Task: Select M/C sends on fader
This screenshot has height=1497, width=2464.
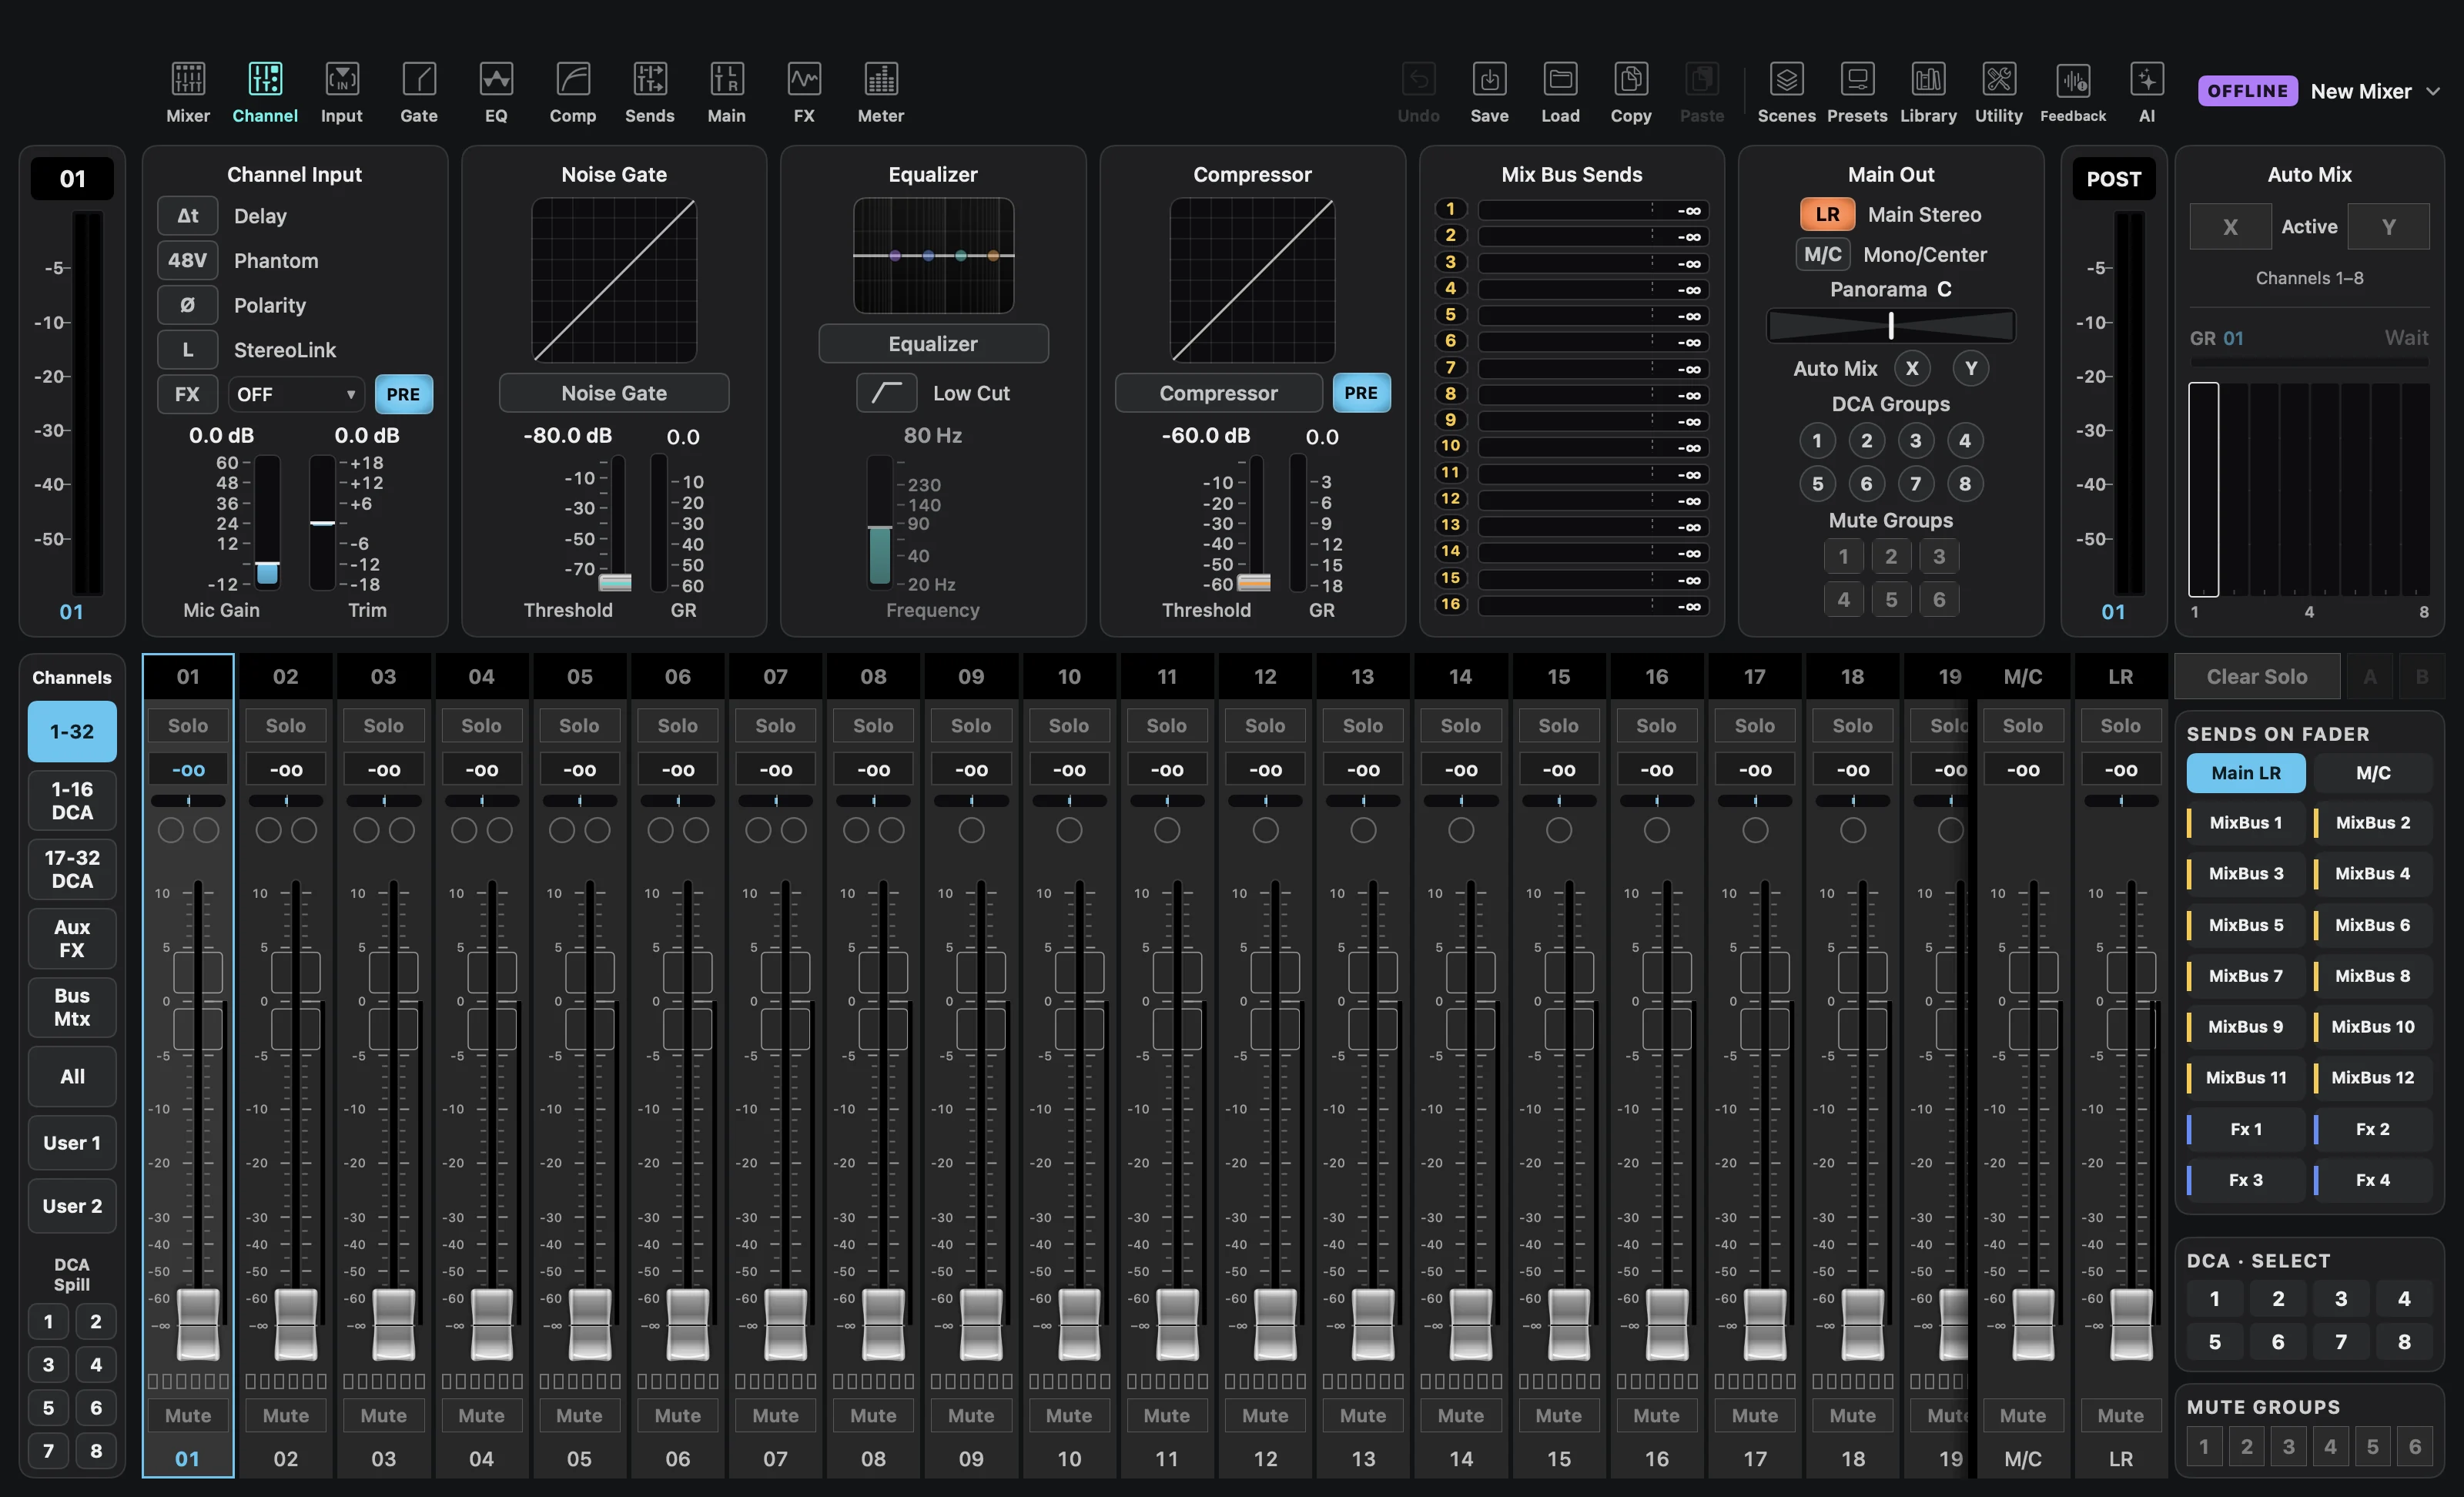Action: [x=2373, y=772]
